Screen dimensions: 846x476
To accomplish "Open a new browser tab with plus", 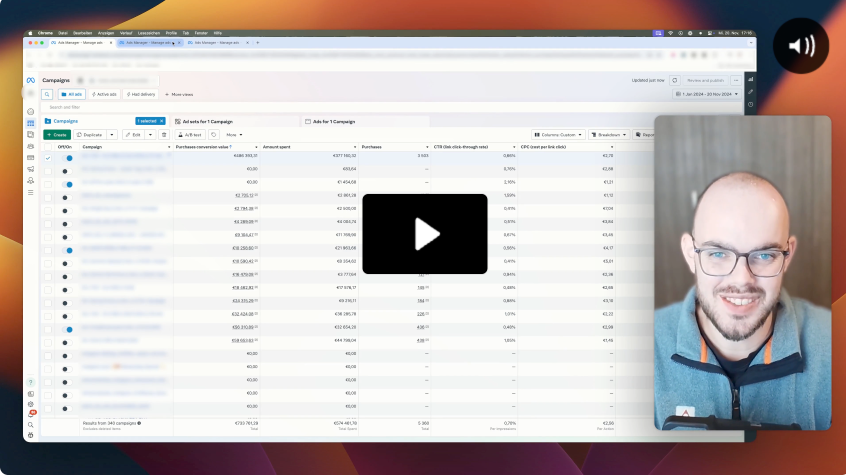I will (x=257, y=43).
